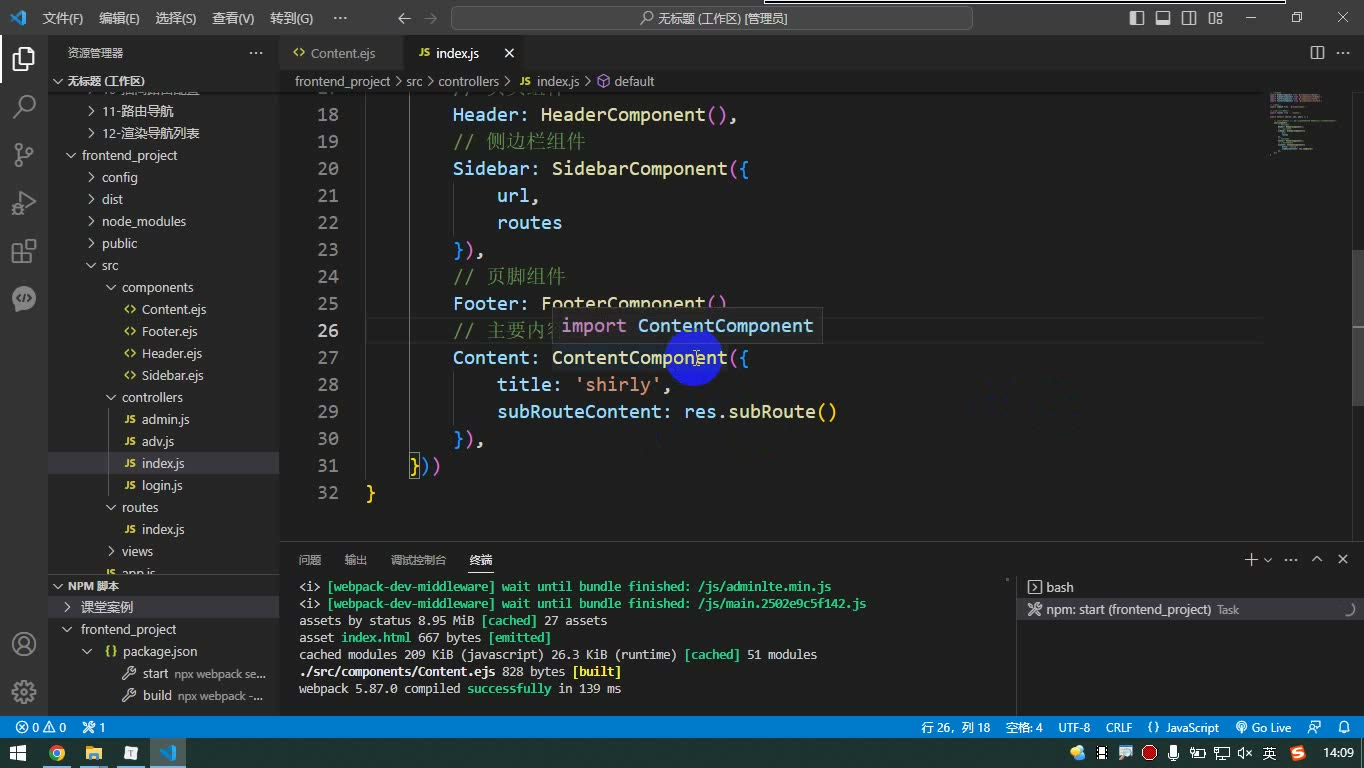
Task: Click the UTF-8 encoding indicator
Action: click(x=1074, y=728)
